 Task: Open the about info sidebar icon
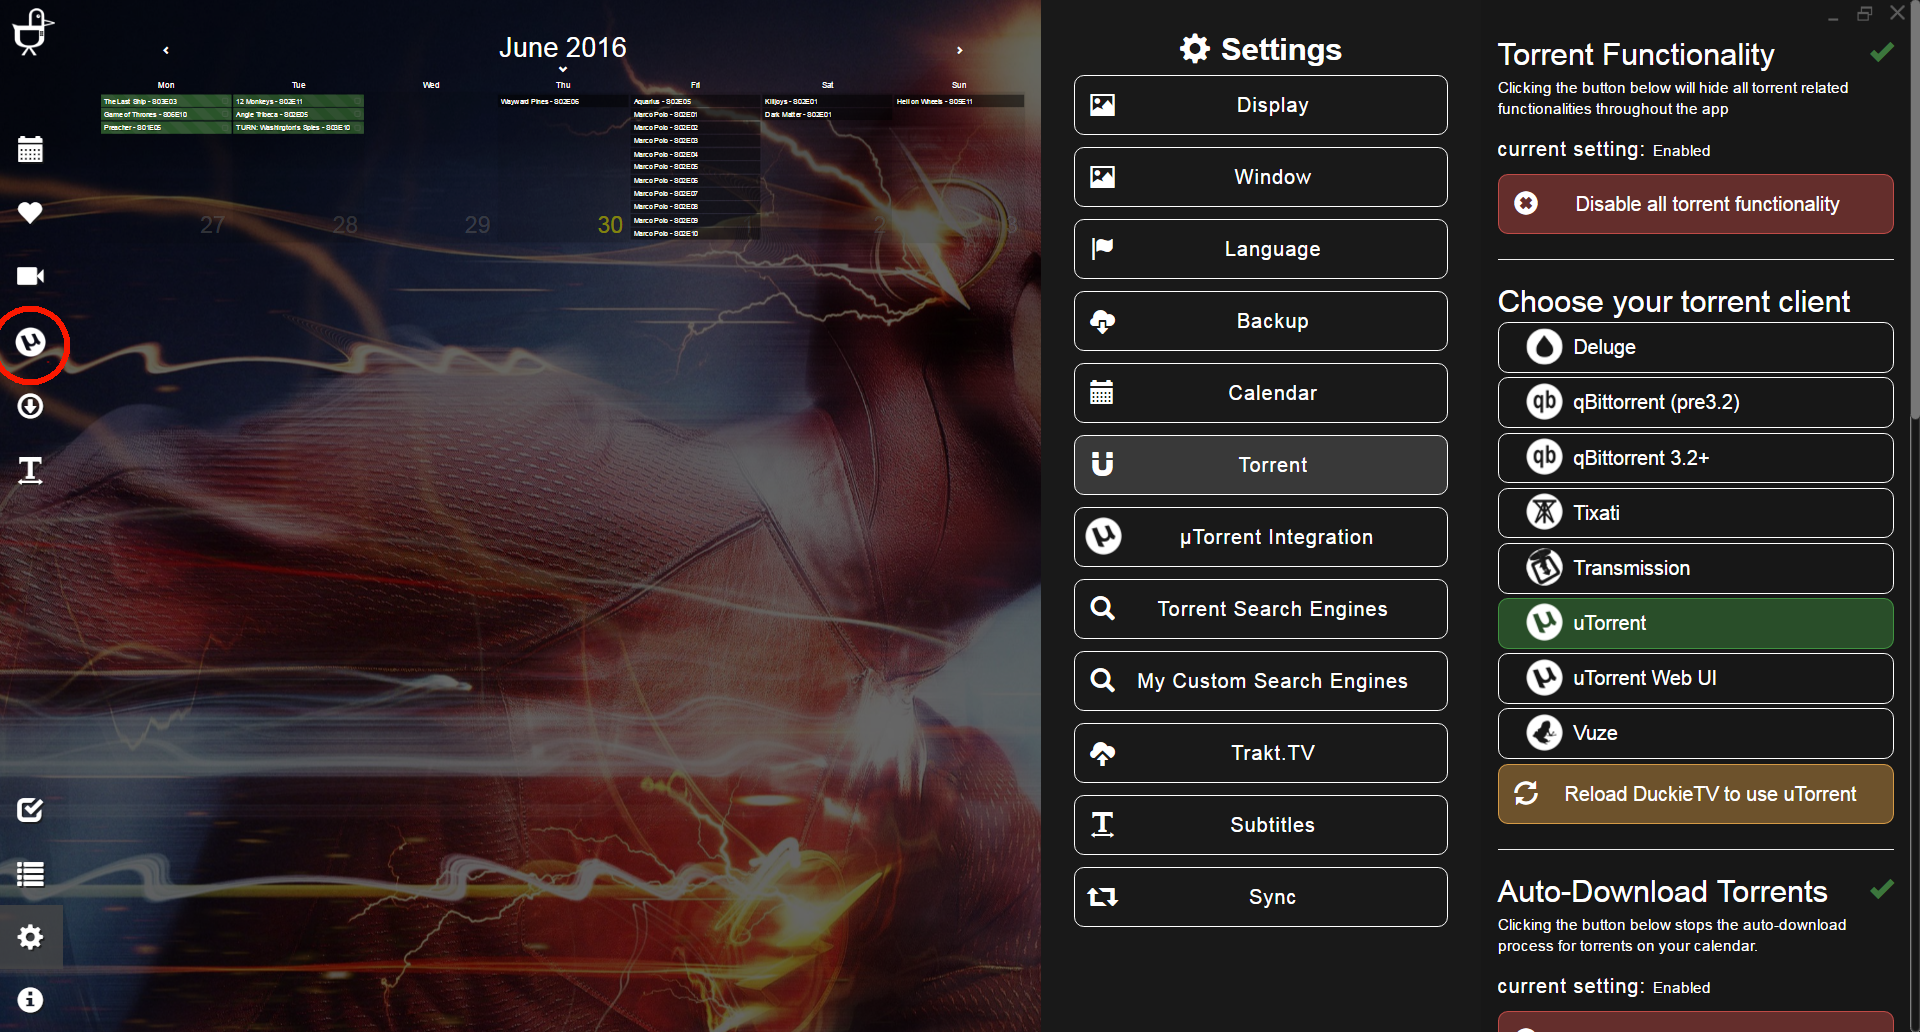(x=30, y=1000)
